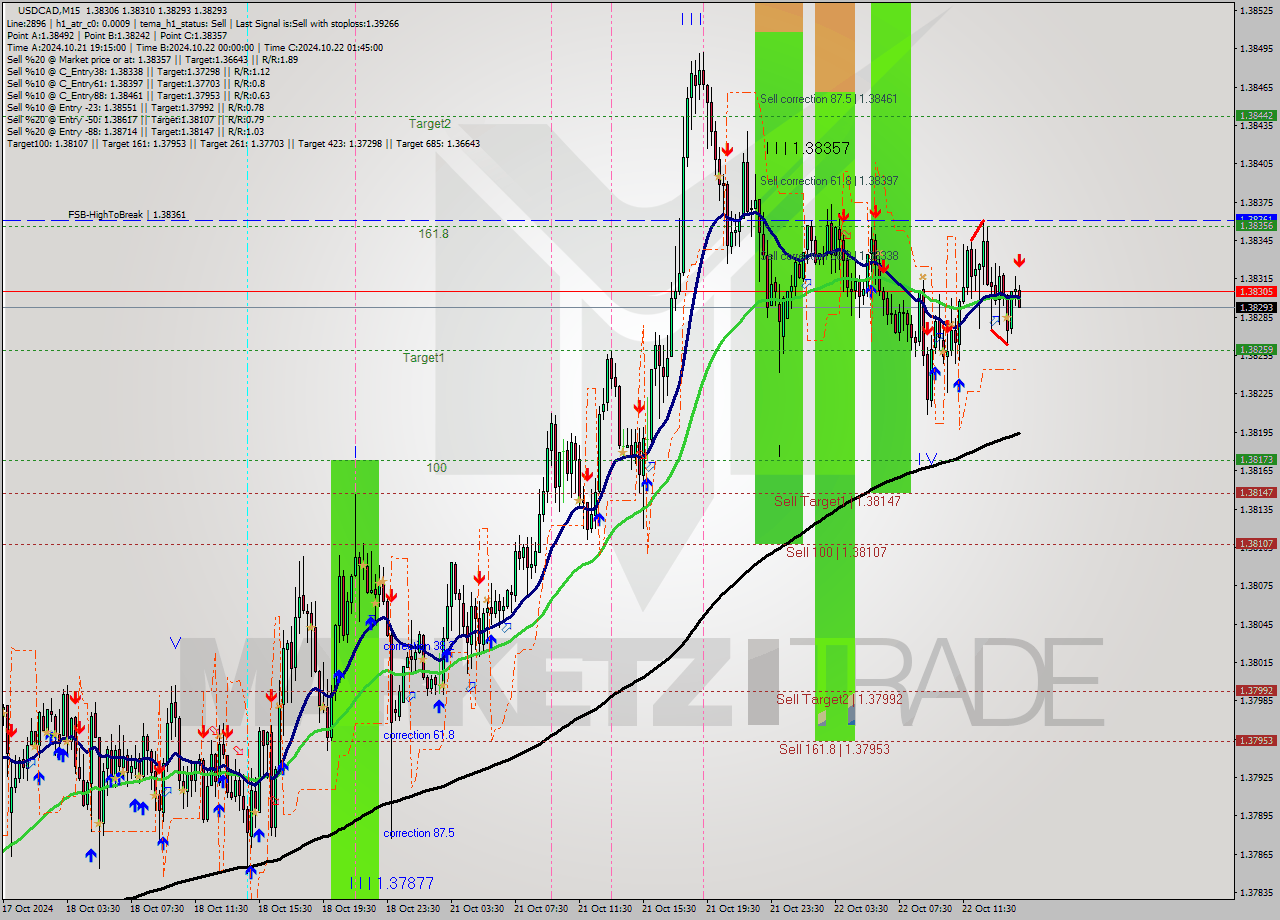Click the 1.38225 price scale value
The height and width of the screenshot is (920, 1280).
click(1256, 394)
